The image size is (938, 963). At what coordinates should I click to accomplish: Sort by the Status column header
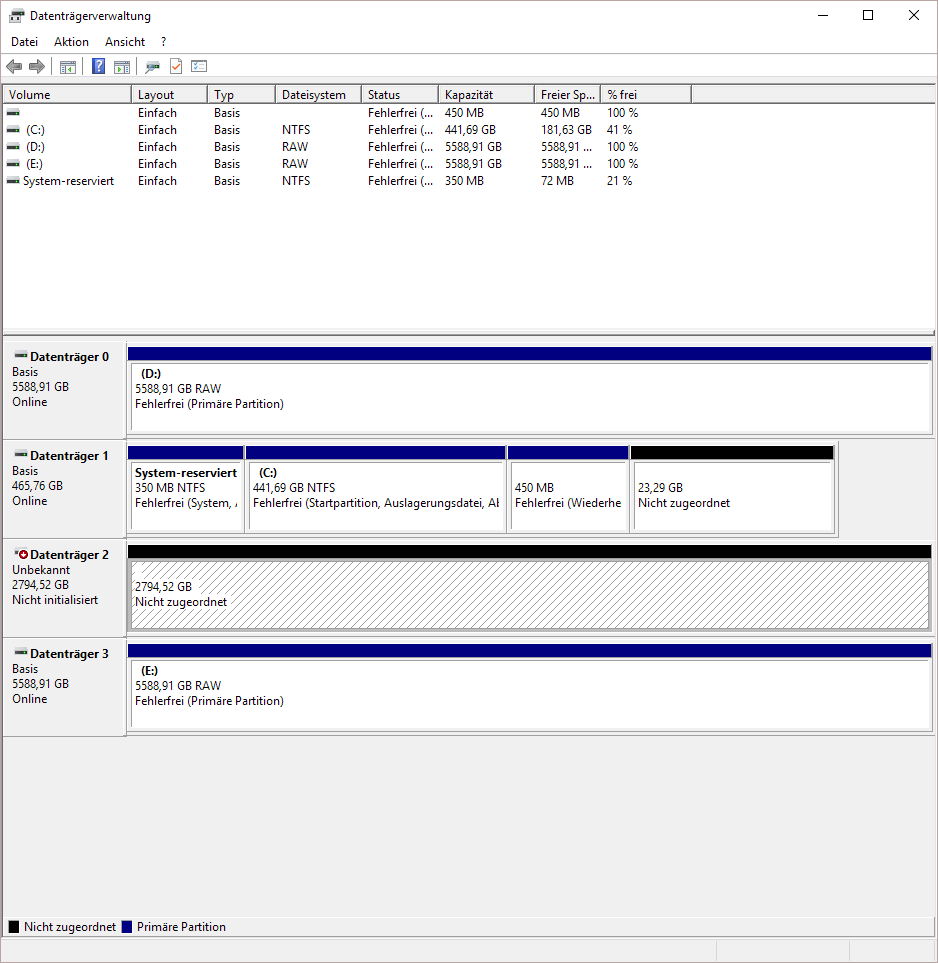[x=400, y=95]
